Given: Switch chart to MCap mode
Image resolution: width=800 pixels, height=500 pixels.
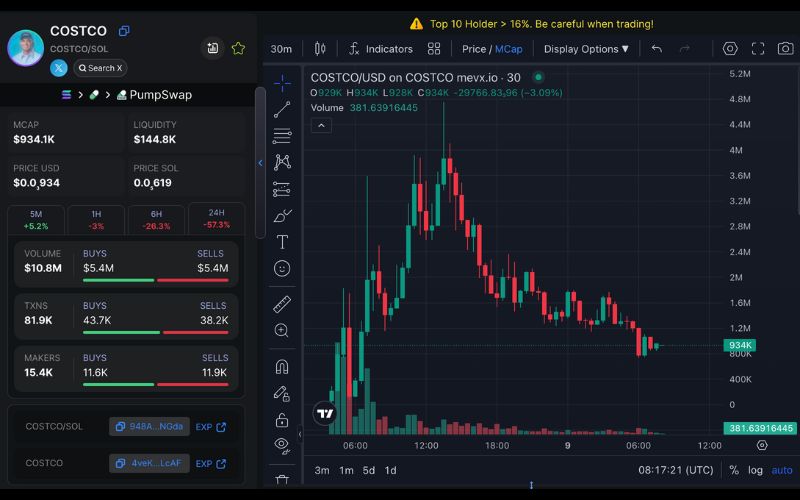Looking at the screenshot, I should [x=509, y=49].
